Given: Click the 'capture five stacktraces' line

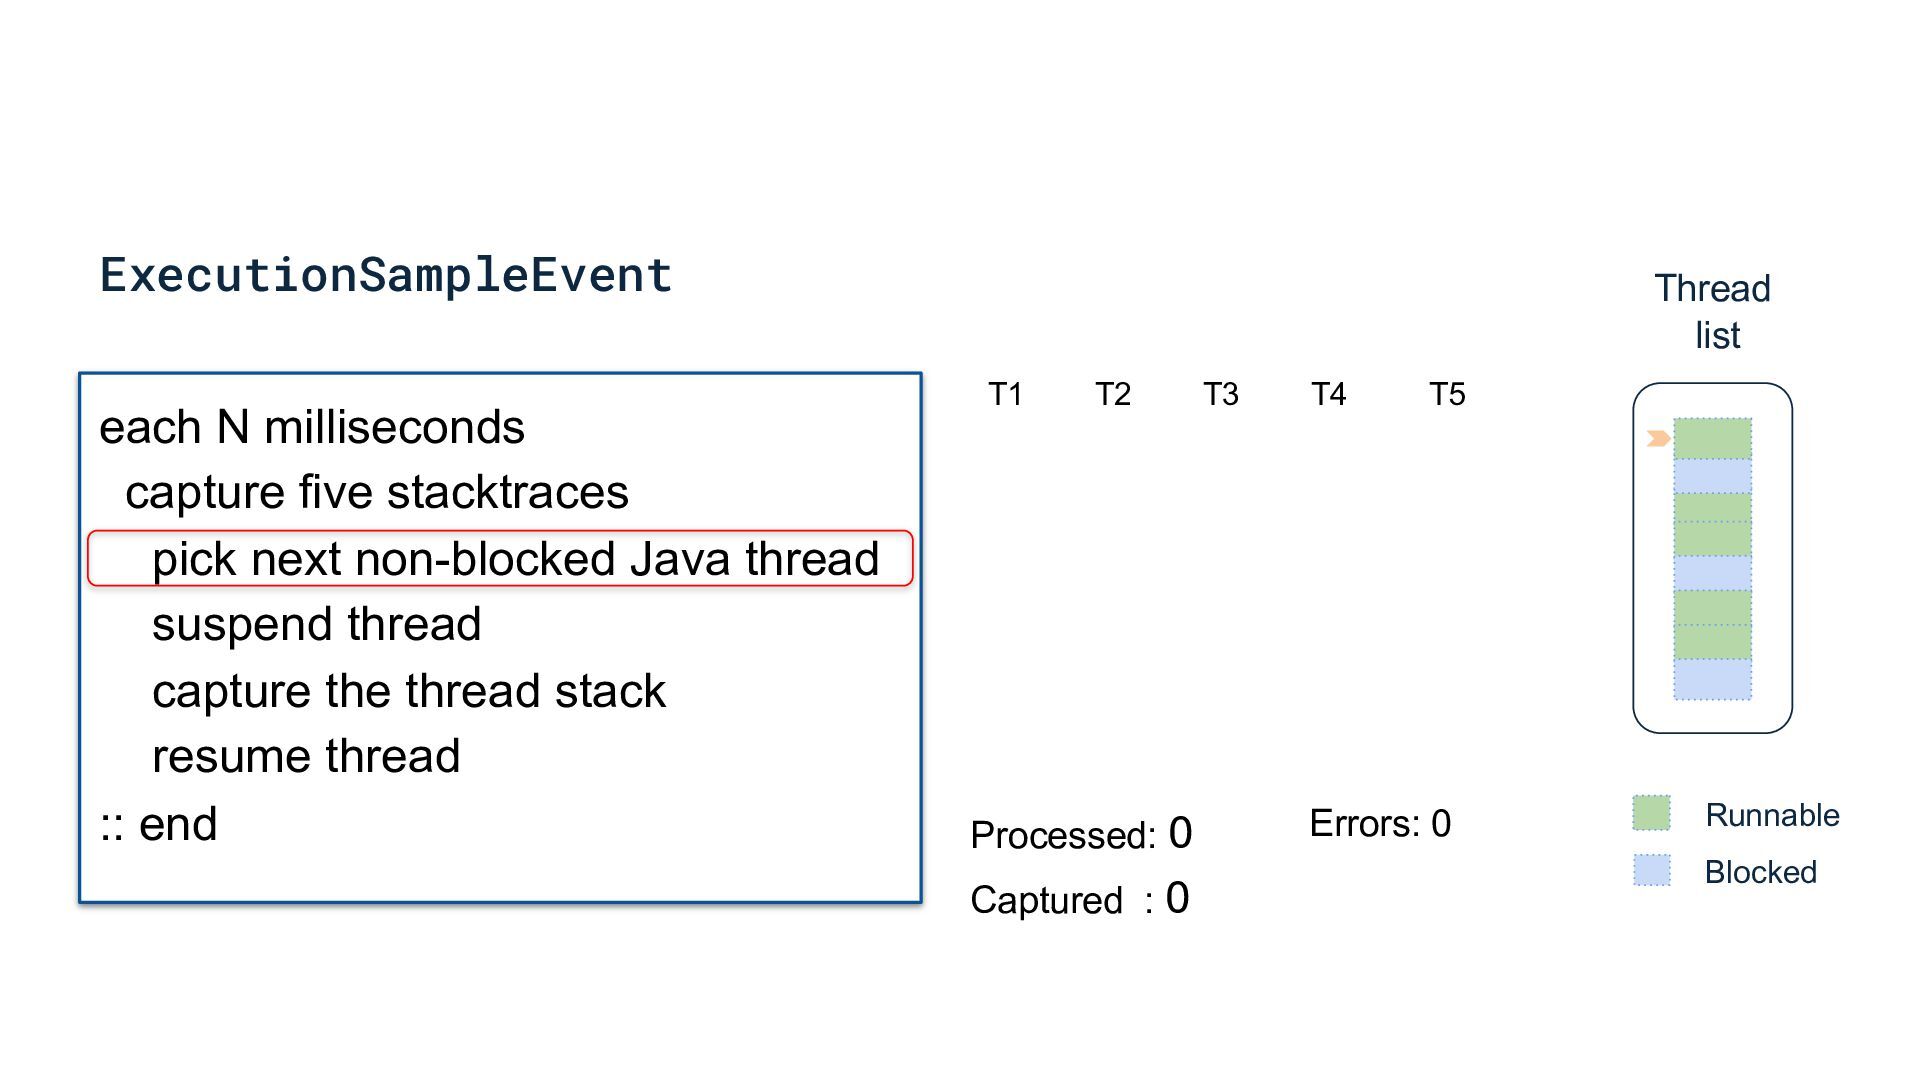Looking at the screenshot, I should coord(377,492).
